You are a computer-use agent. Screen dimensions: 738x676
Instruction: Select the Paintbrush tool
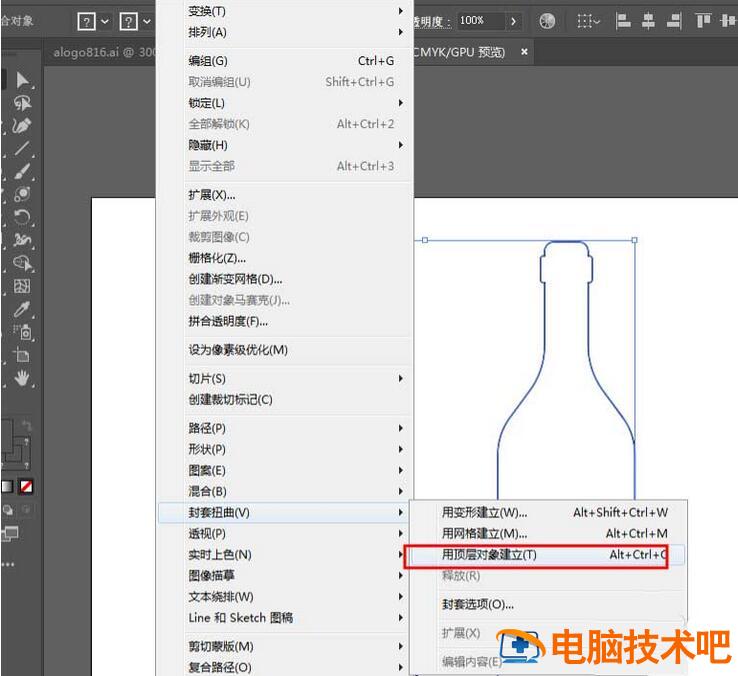coord(22,171)
